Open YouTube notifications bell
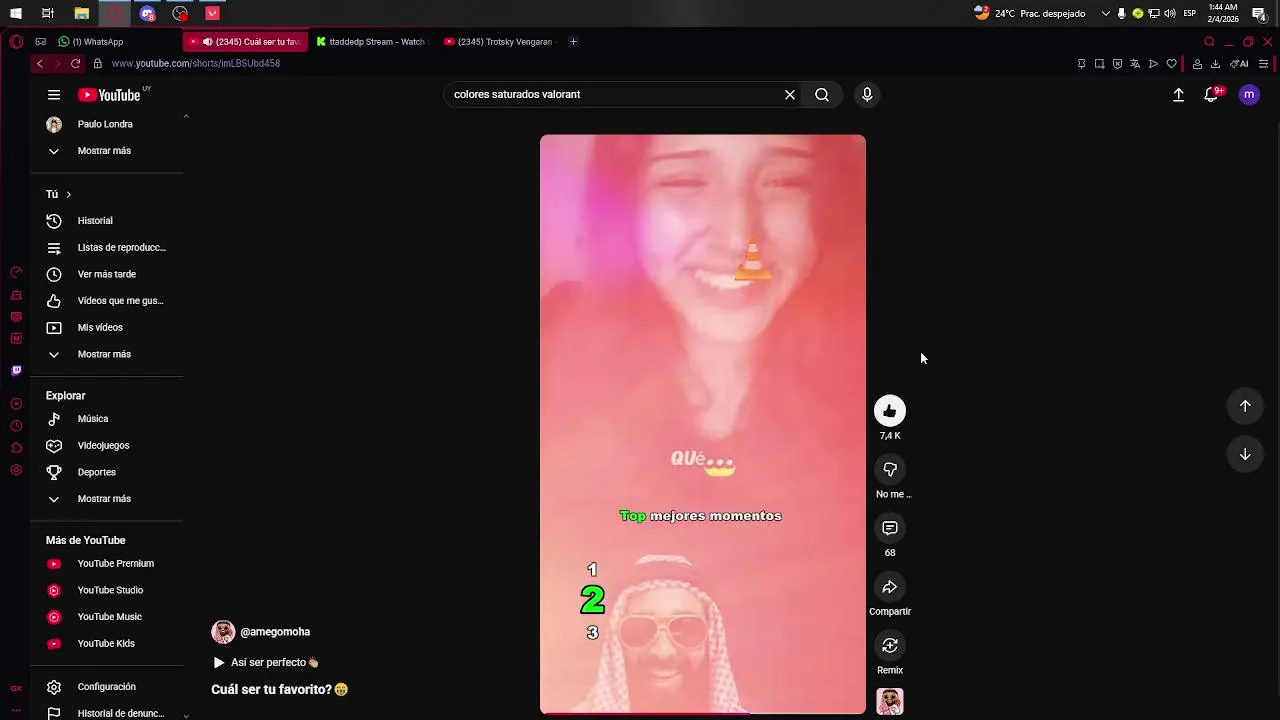The width and height of the screenshot is (1280, 720). (x=1211, y=95)
